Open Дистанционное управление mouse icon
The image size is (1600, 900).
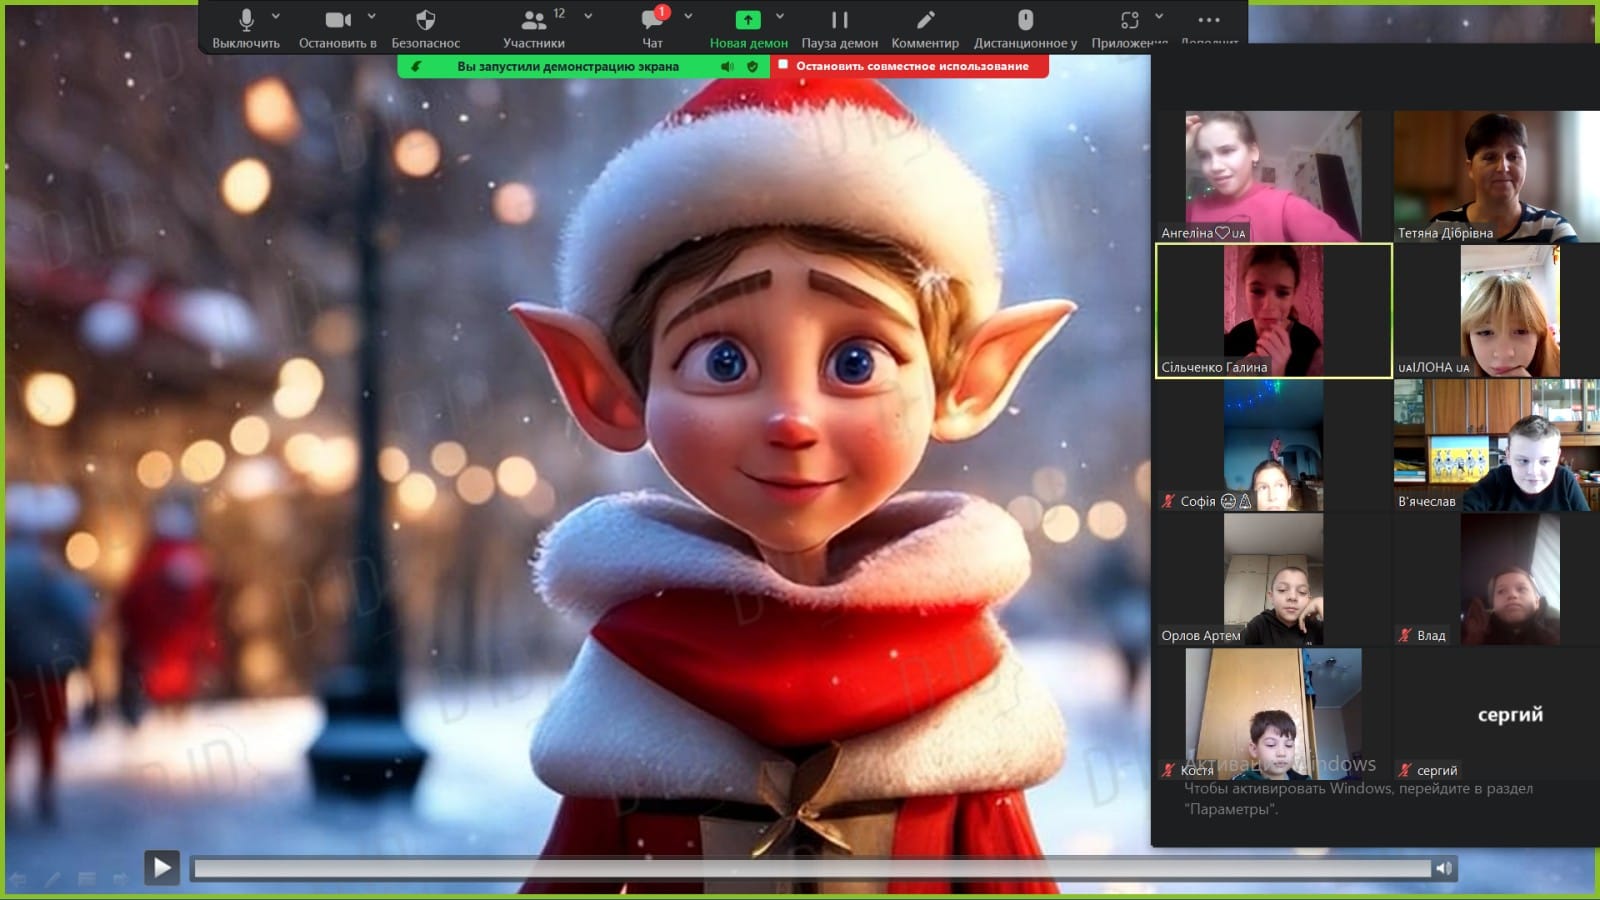(x=1025, y=20)
